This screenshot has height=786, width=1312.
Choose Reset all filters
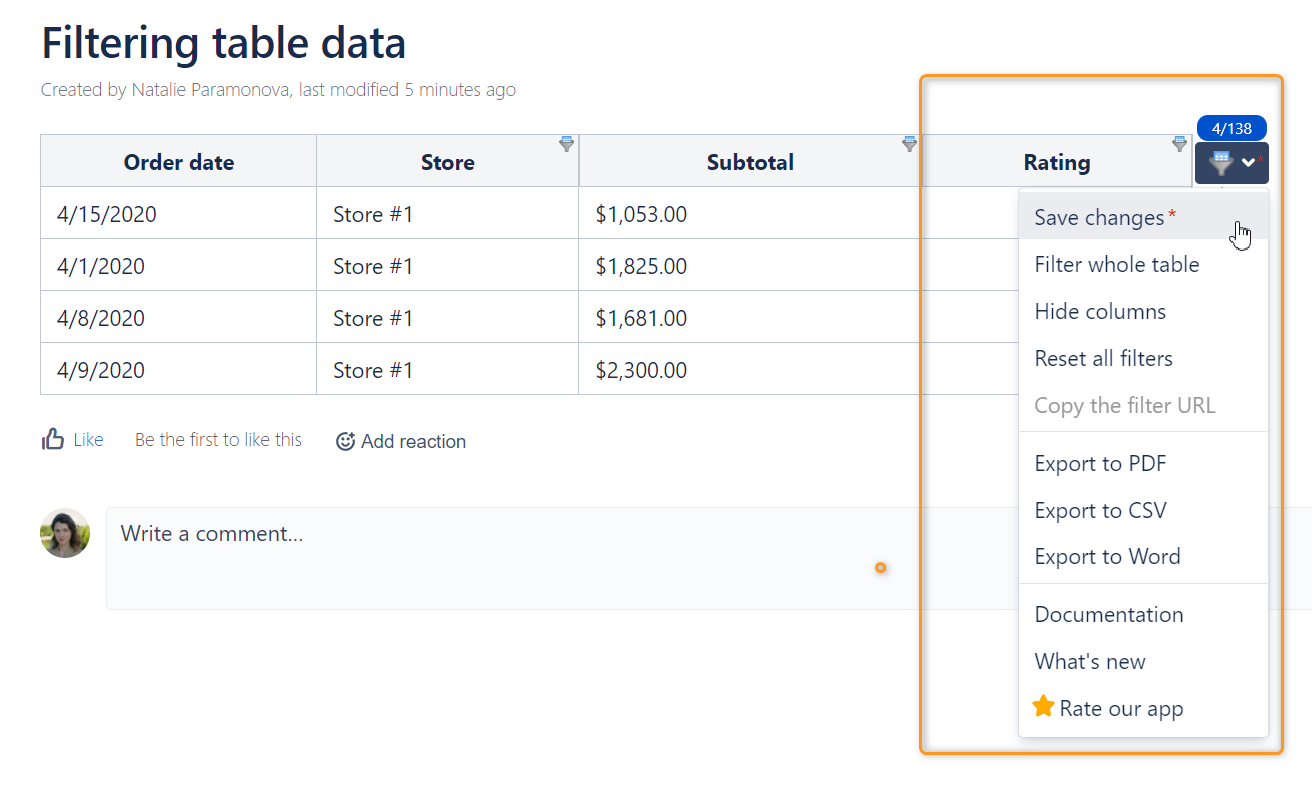coord(1103,358)
